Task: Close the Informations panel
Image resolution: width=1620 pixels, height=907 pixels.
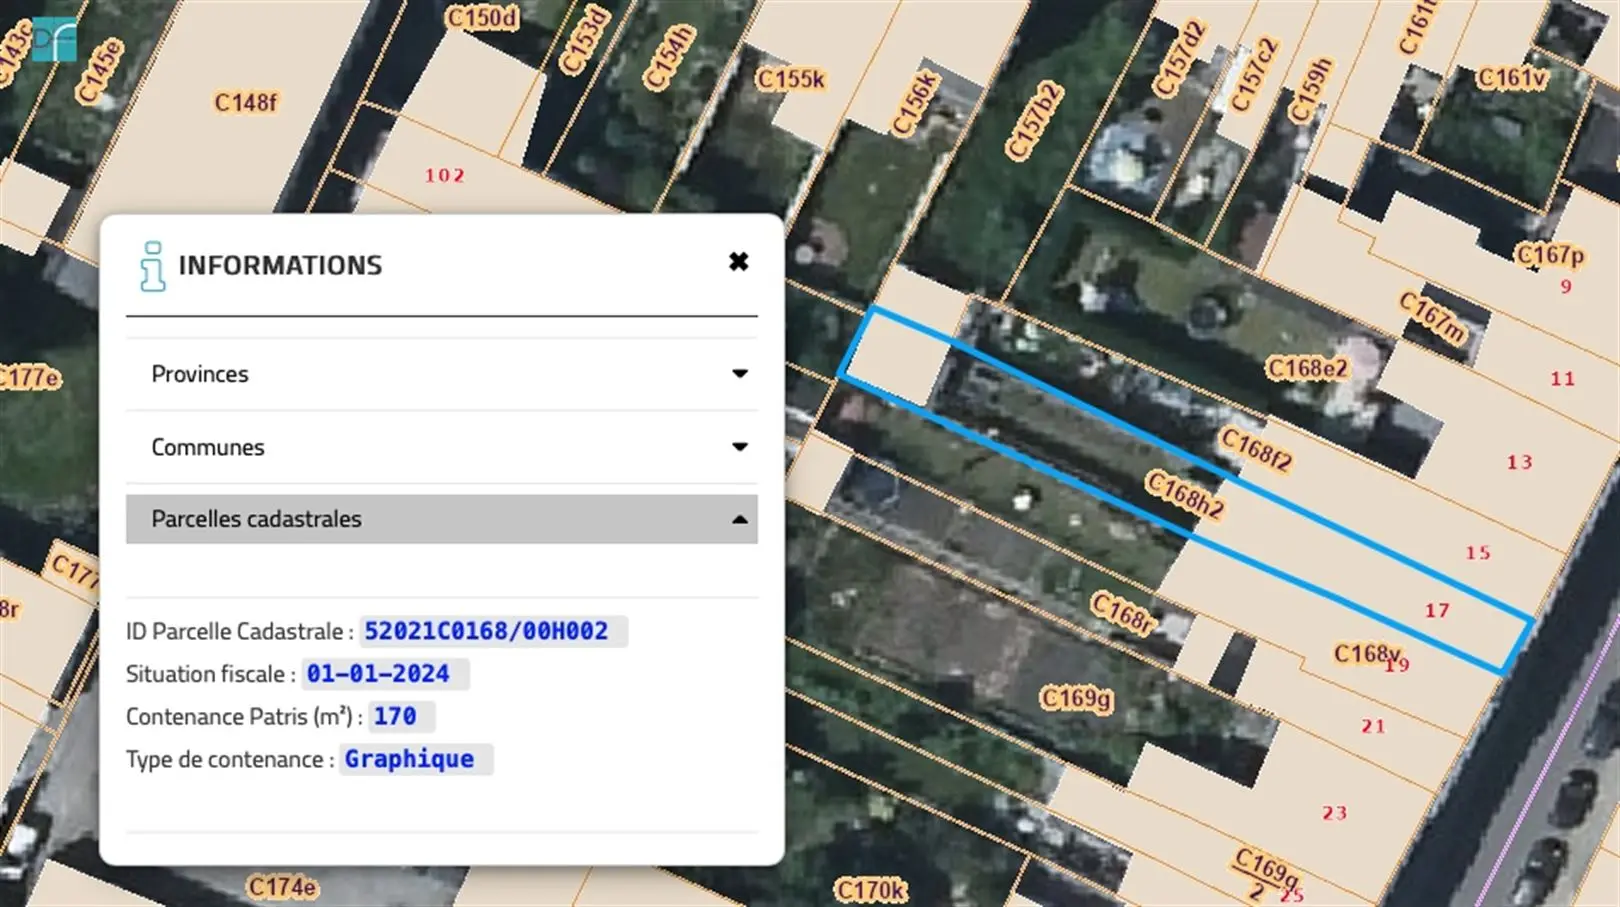Action: pyautogui.click(x=738, y=262)
